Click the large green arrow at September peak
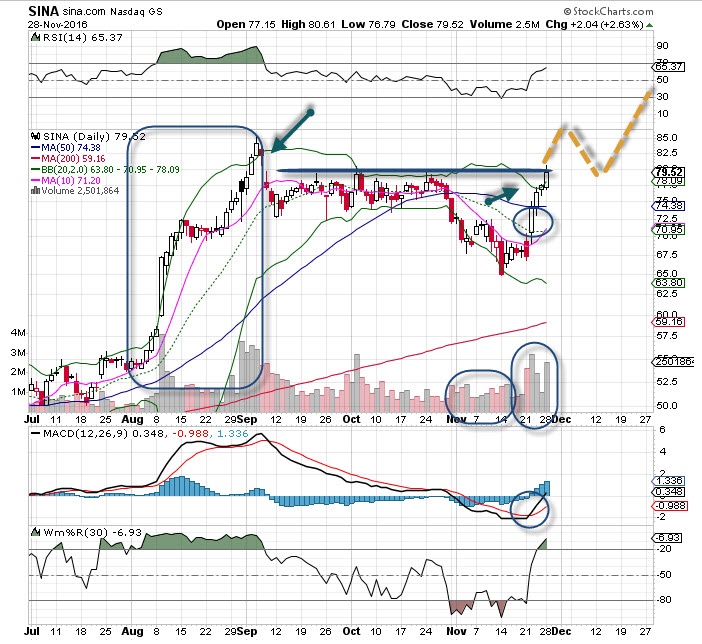Screen dimensions: 702x644 click(x=292, y=128)
